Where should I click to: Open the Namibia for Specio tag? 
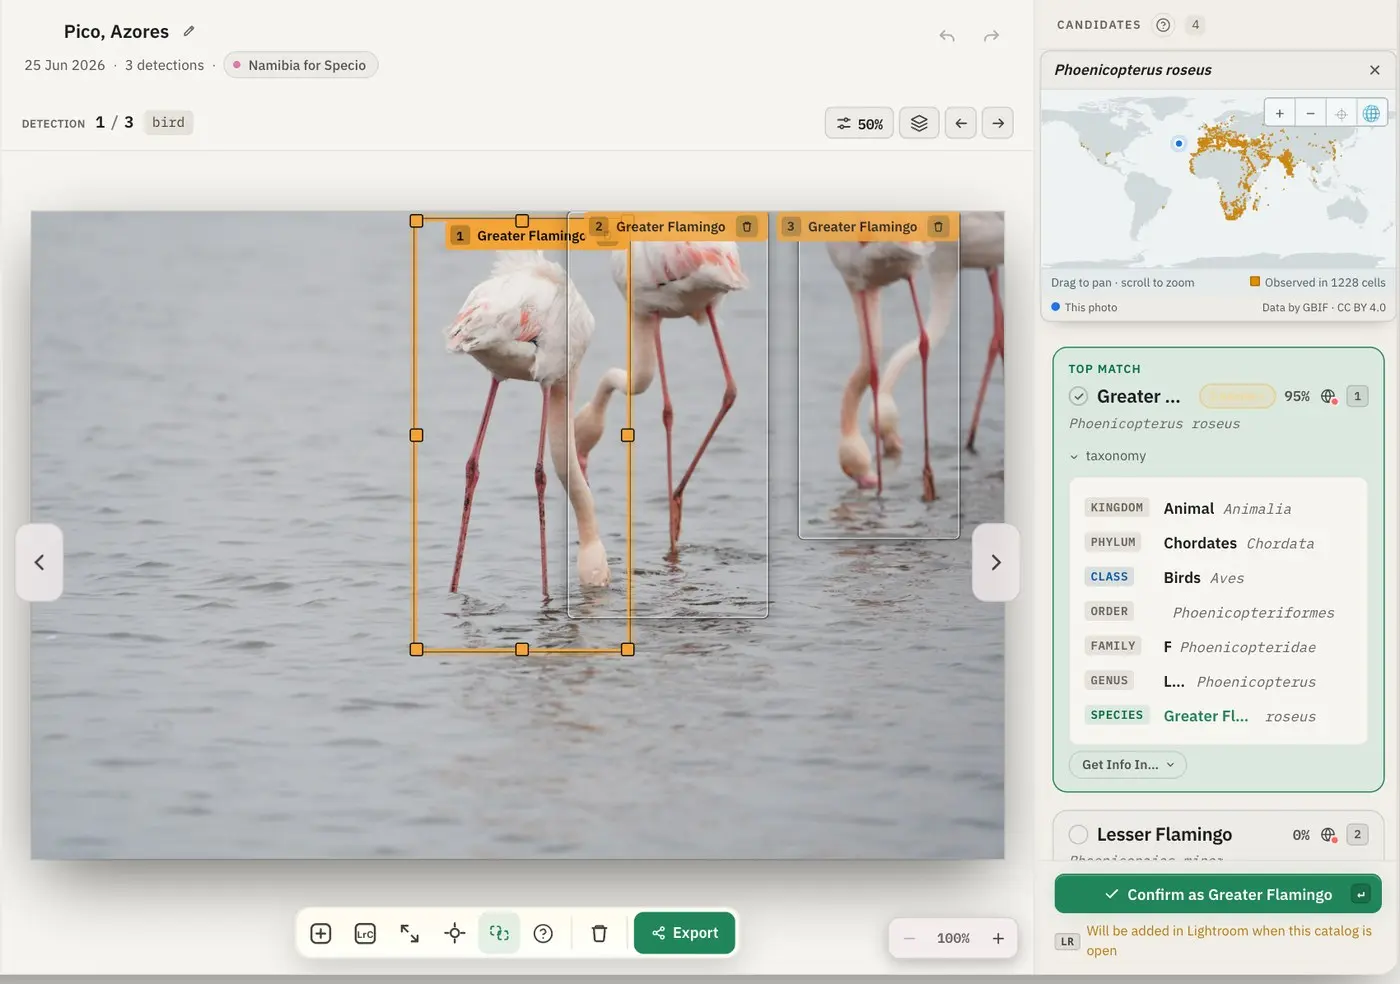[300, 65]
